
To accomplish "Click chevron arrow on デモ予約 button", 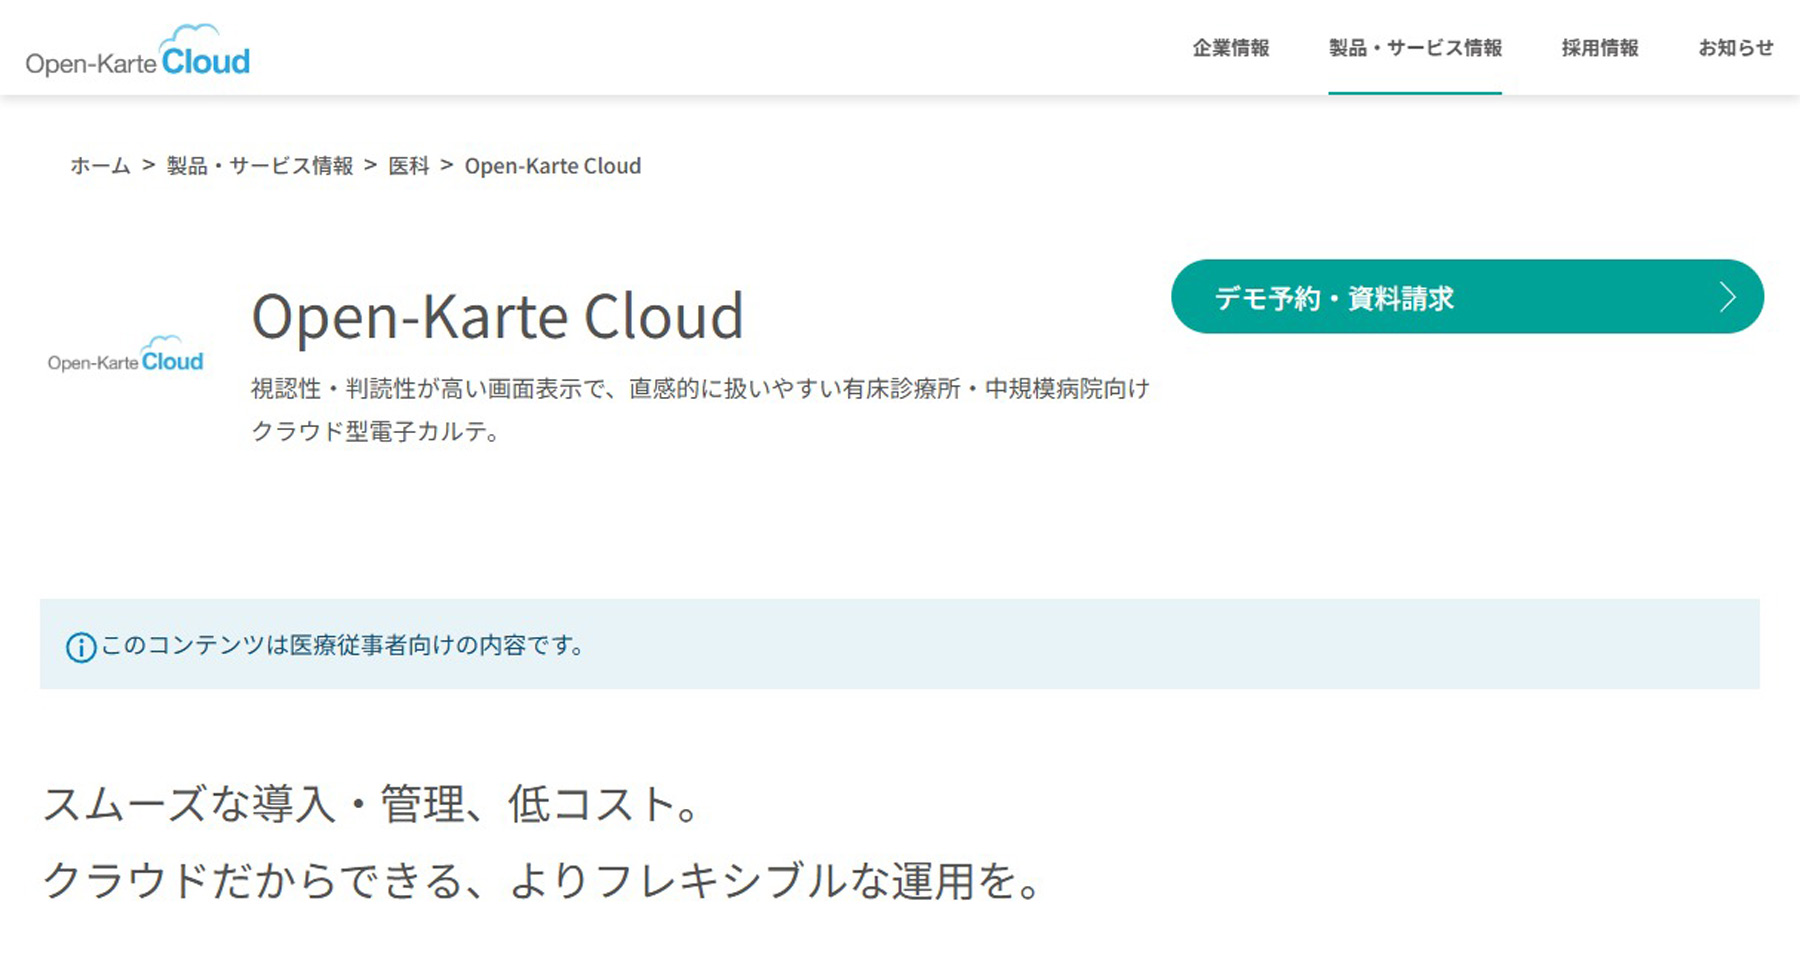I will point(1727,297).
